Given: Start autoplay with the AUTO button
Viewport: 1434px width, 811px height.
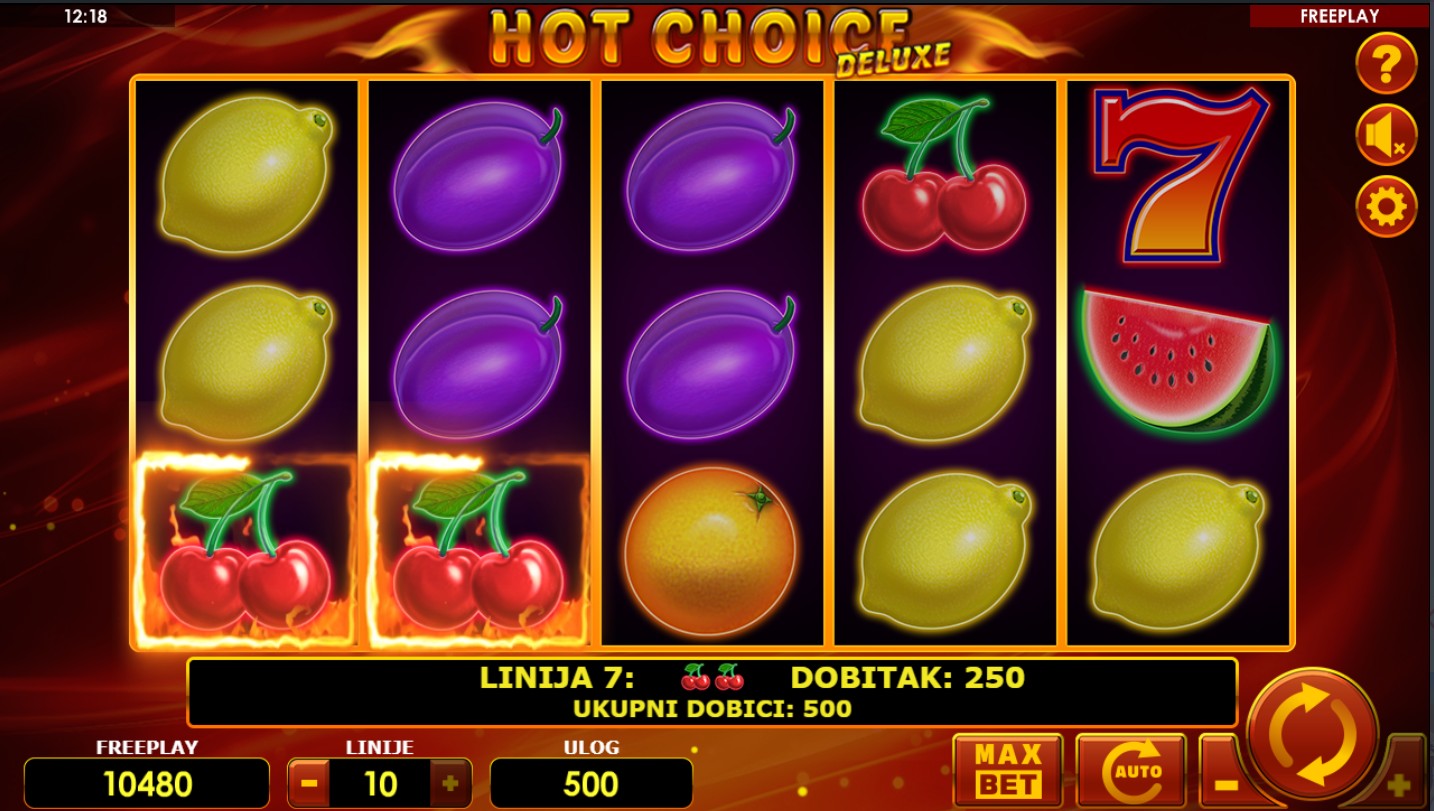Looking at the screenshot, I should [1131, 771].
